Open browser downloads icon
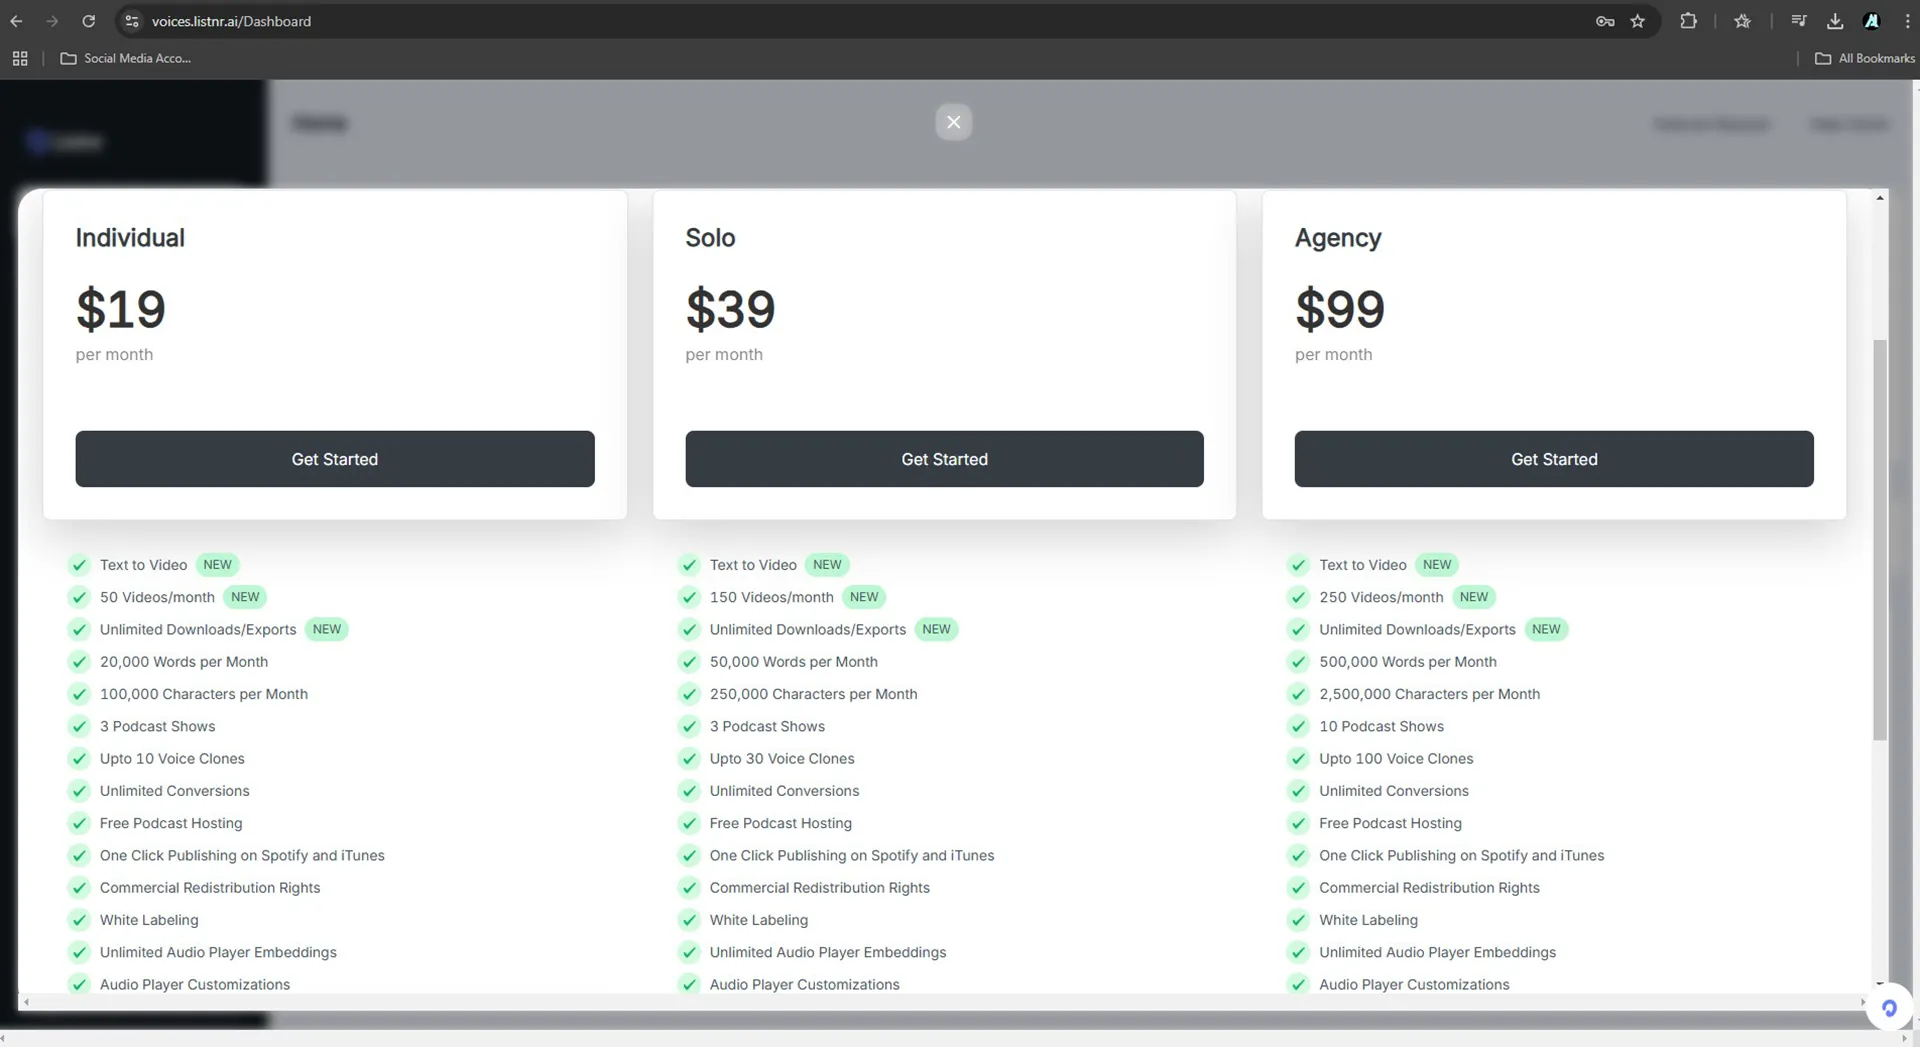The height and width of the screenshot is (1047, 1920). (x=1834, y=21)
